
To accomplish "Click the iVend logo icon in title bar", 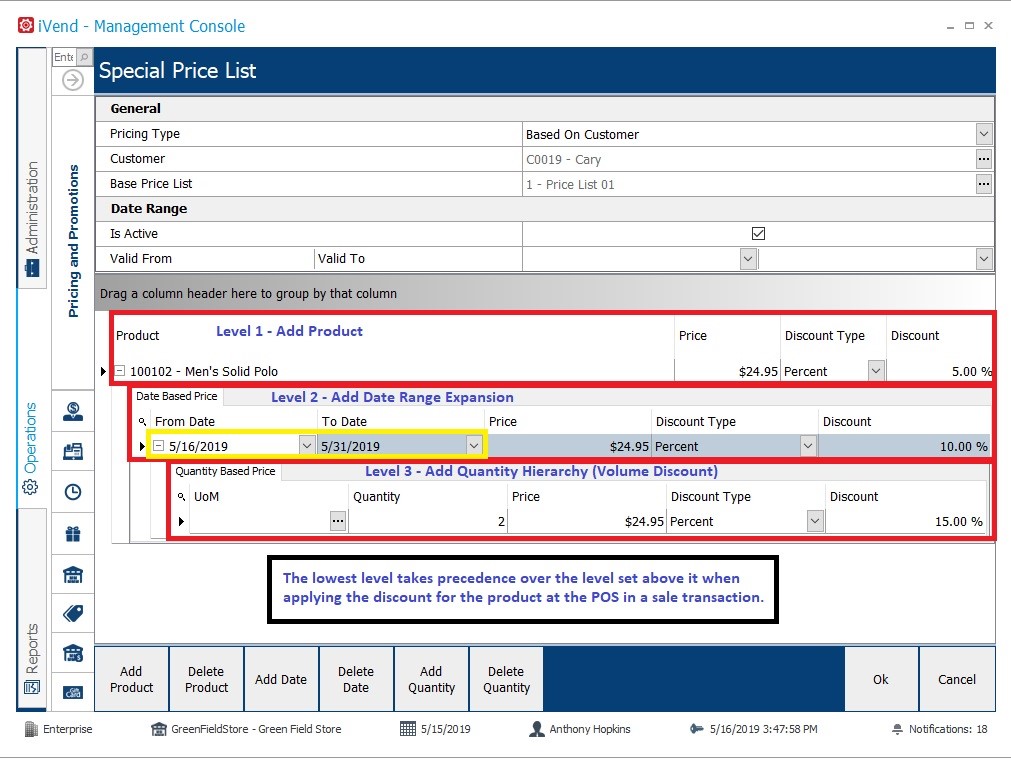I will pyautogui.click(x=26, y=25).
